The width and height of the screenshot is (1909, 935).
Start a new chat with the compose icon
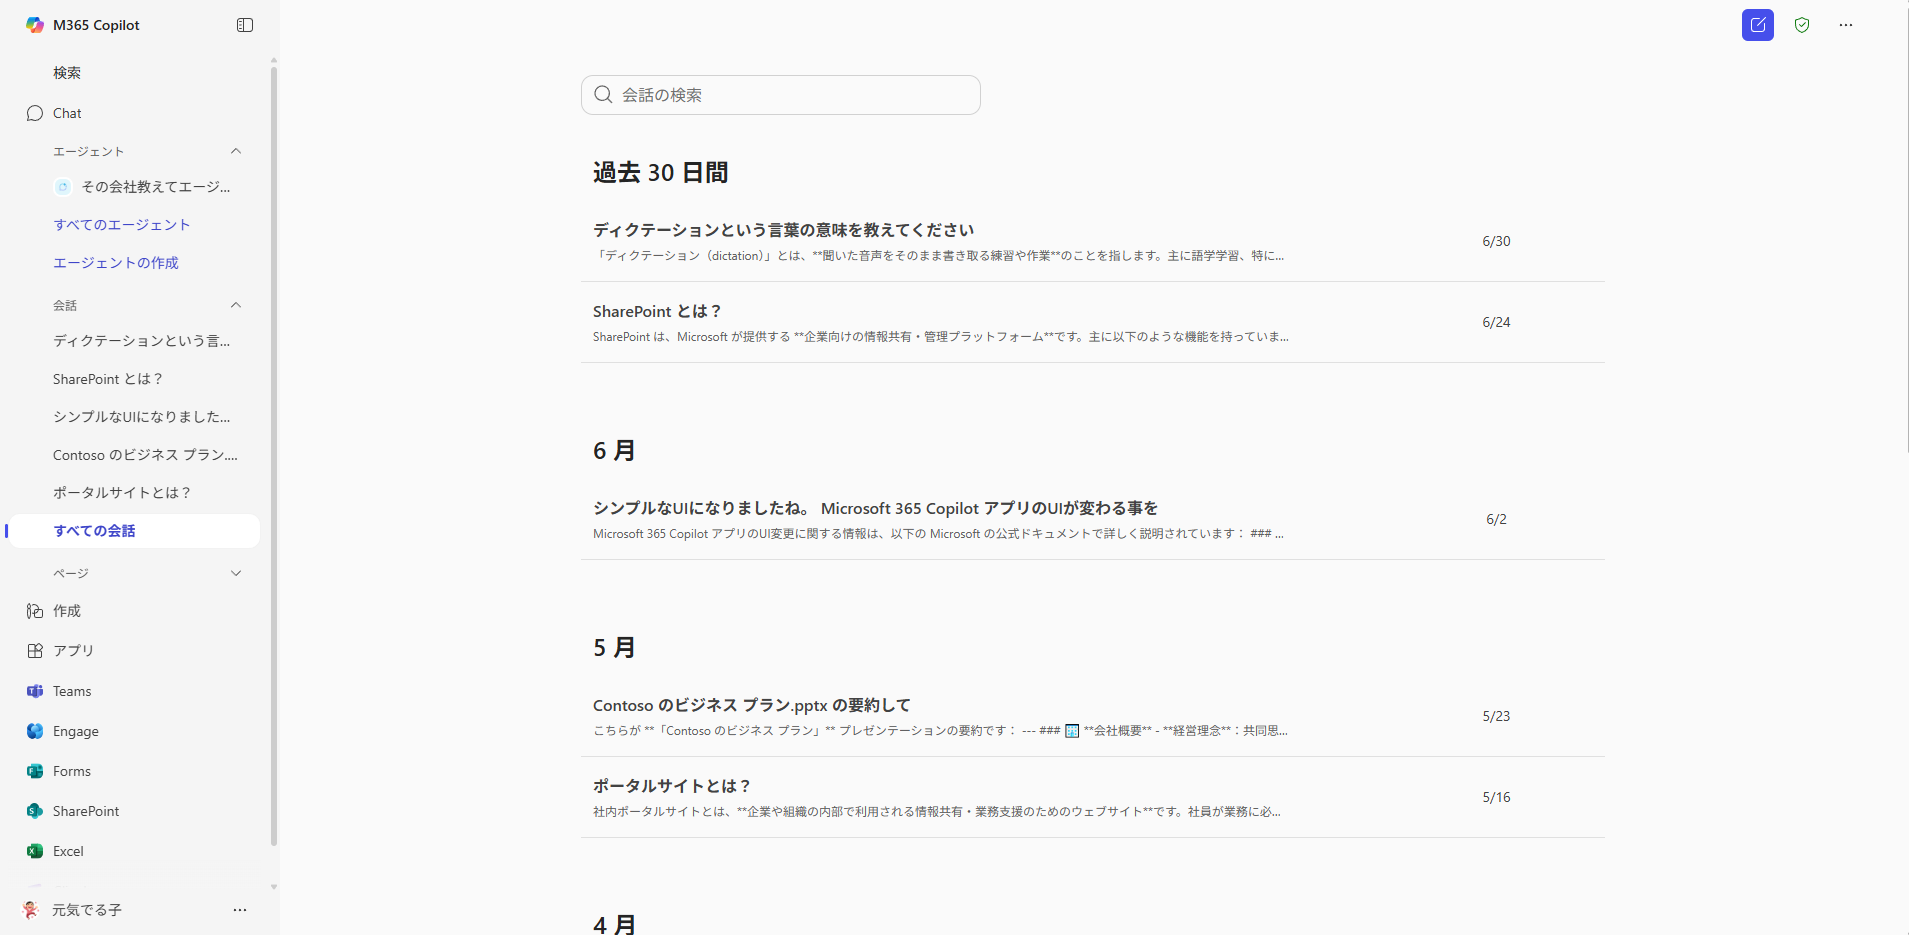point(1758,25)
